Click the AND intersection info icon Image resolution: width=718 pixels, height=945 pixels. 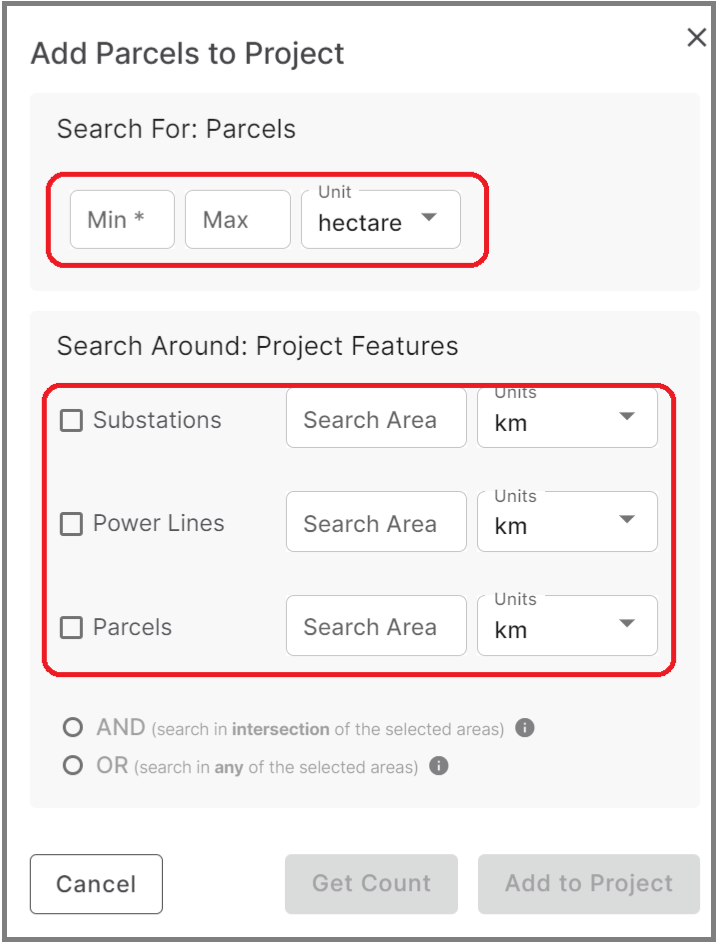click(525, 727)
